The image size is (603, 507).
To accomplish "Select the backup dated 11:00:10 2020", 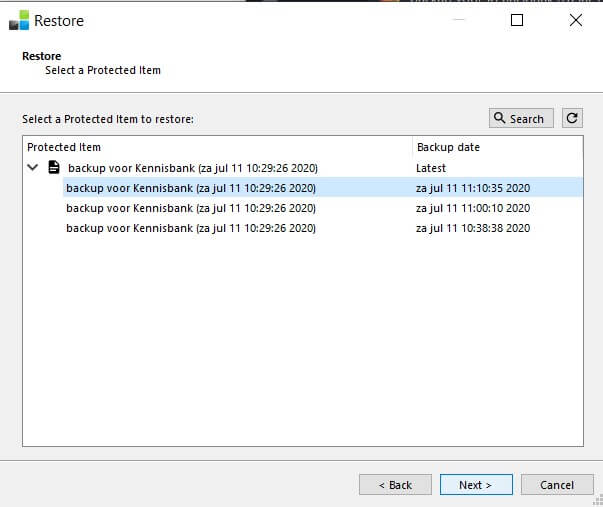I will pyautogui.click(x=323, y=208).
